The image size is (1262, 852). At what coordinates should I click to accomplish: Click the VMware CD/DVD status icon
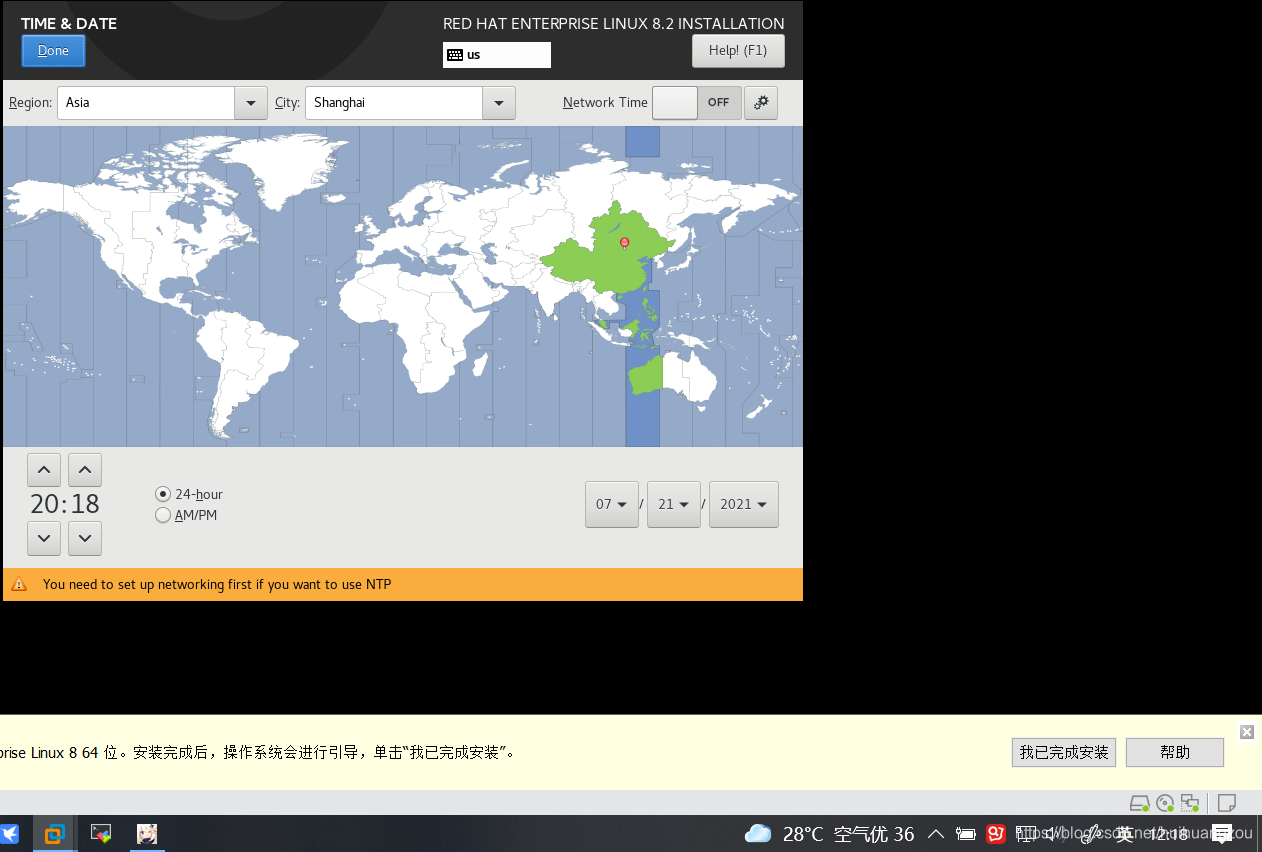pyautogui.click(x=1165, y=803)
